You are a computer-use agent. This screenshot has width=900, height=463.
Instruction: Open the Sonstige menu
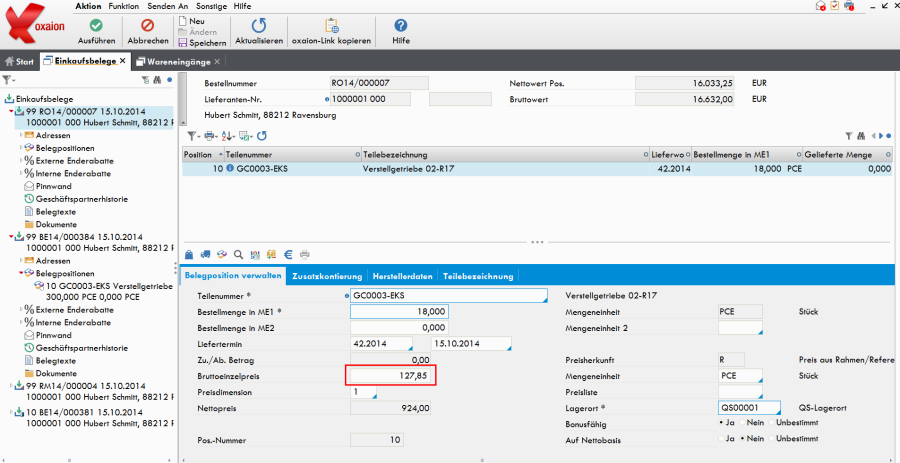211,6
